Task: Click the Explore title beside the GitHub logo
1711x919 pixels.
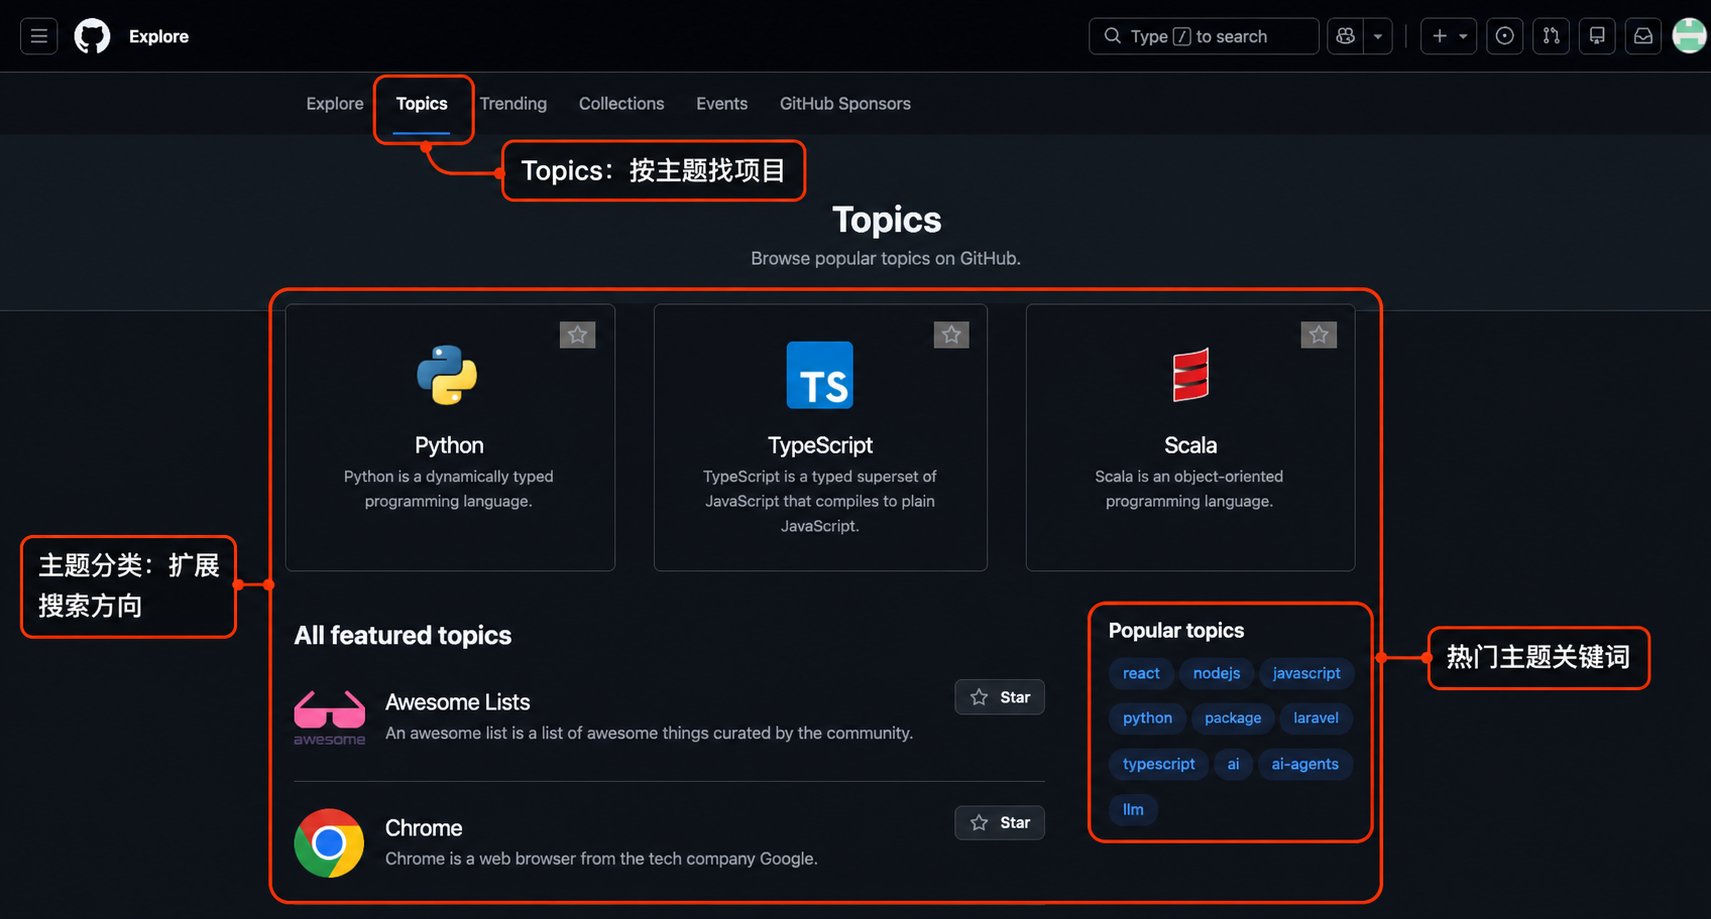Action: coord(159,36)
